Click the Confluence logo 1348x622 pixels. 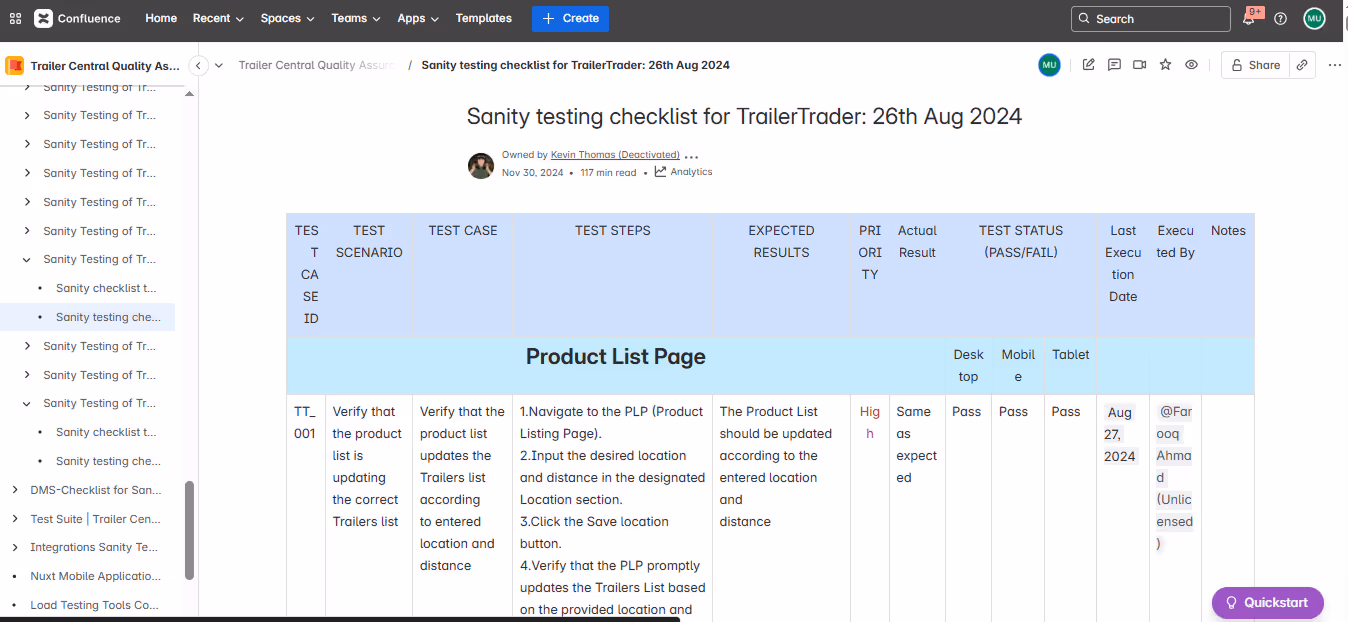point(77,18)
